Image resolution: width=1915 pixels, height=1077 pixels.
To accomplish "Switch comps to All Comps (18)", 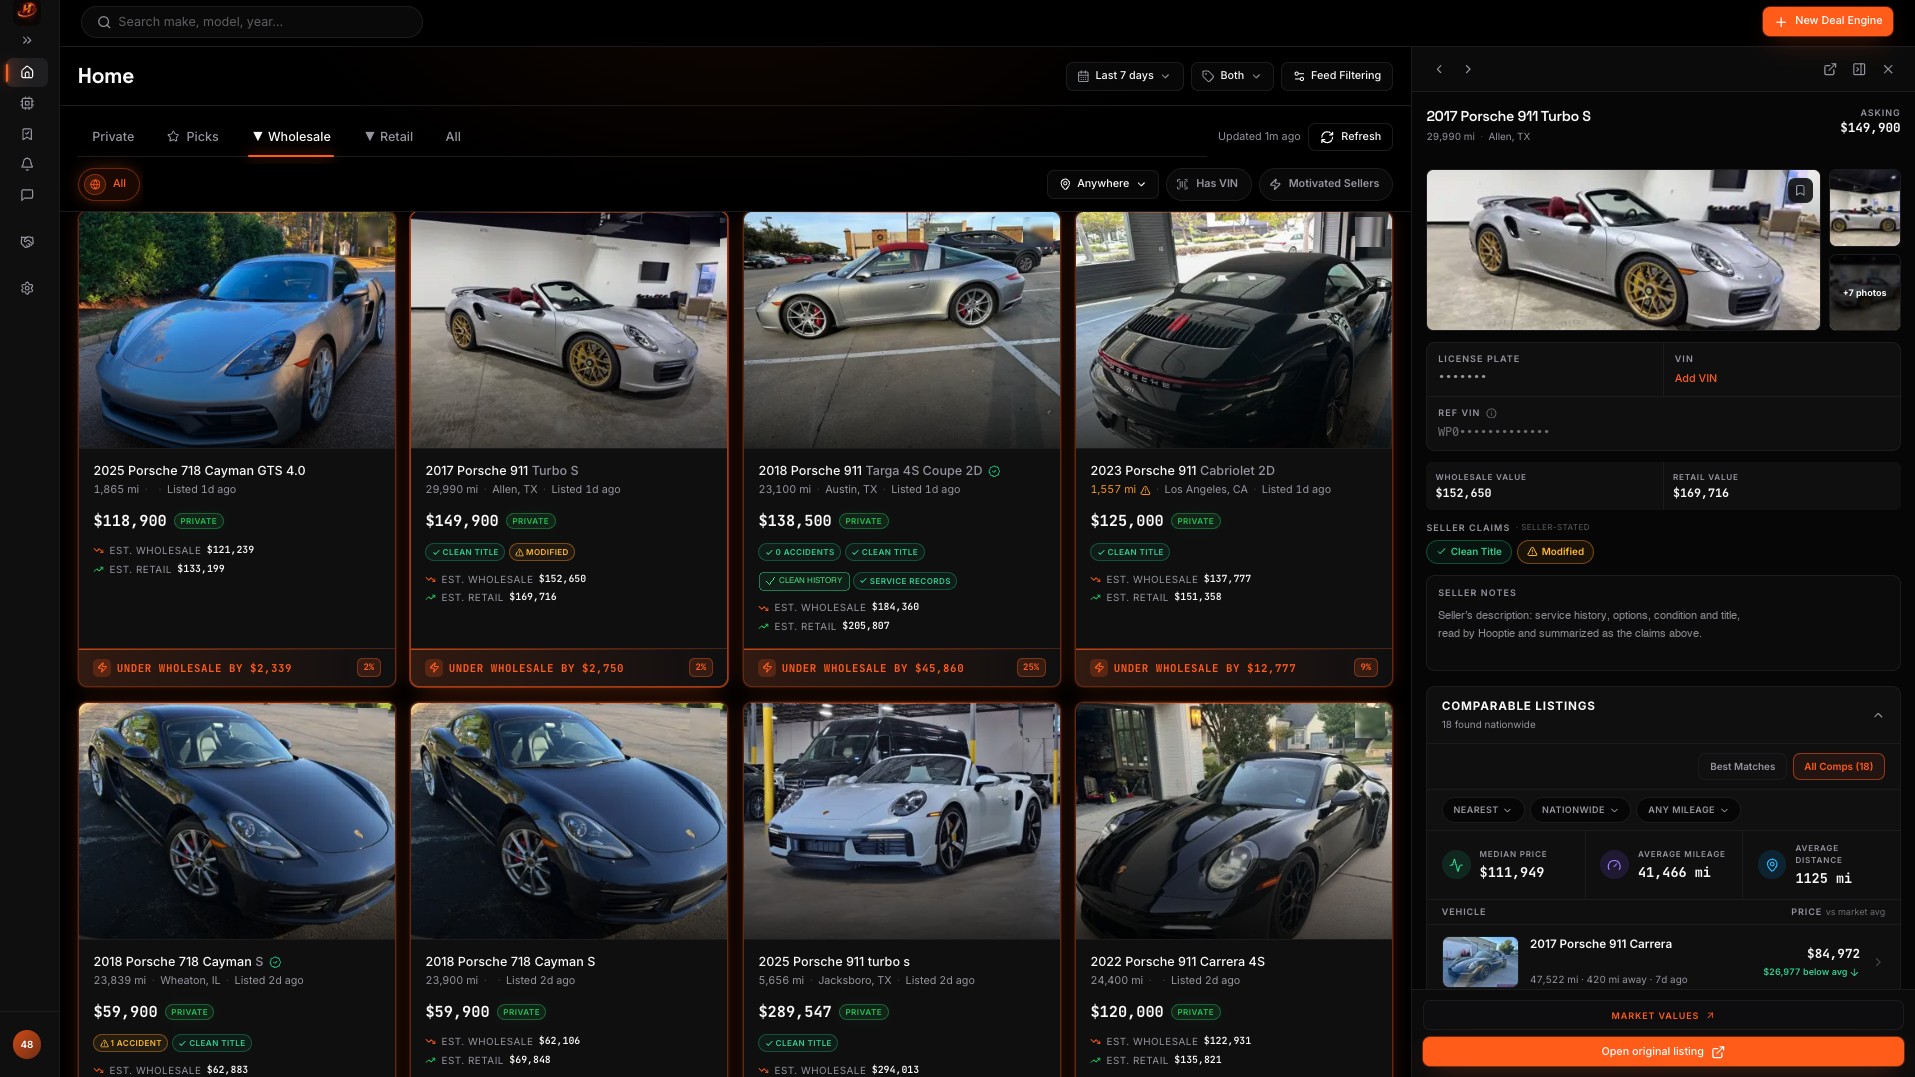I will [x=1838, y=767].
